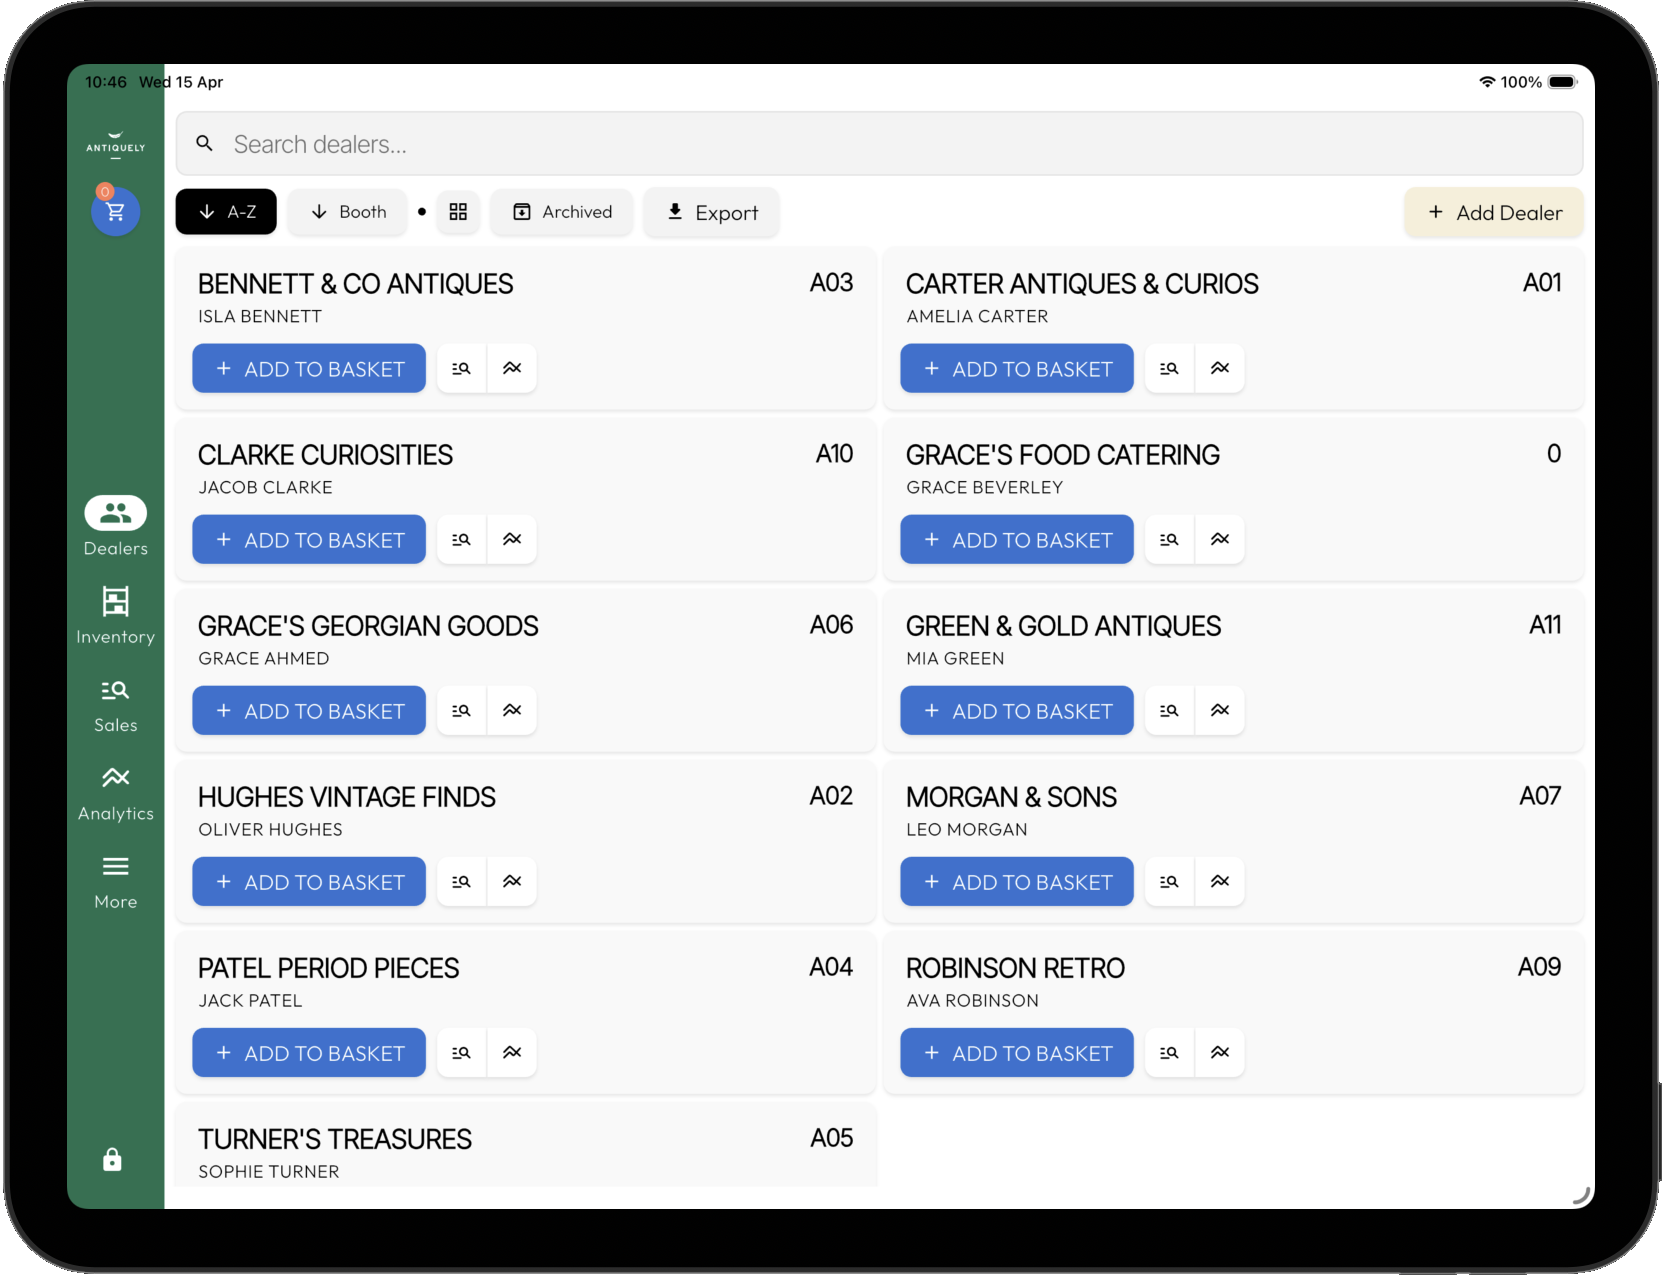
Task: Open sales search for Clarke Curiosities
Action: click(462, 539)
